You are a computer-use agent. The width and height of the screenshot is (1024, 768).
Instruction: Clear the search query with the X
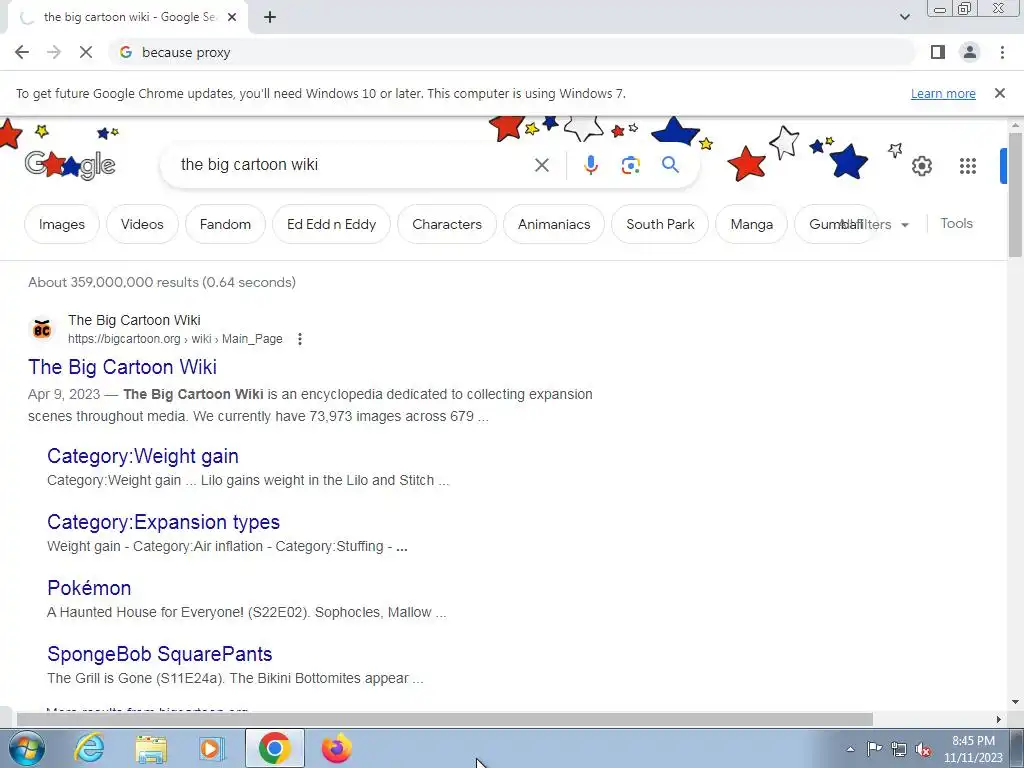coord(541,165)
